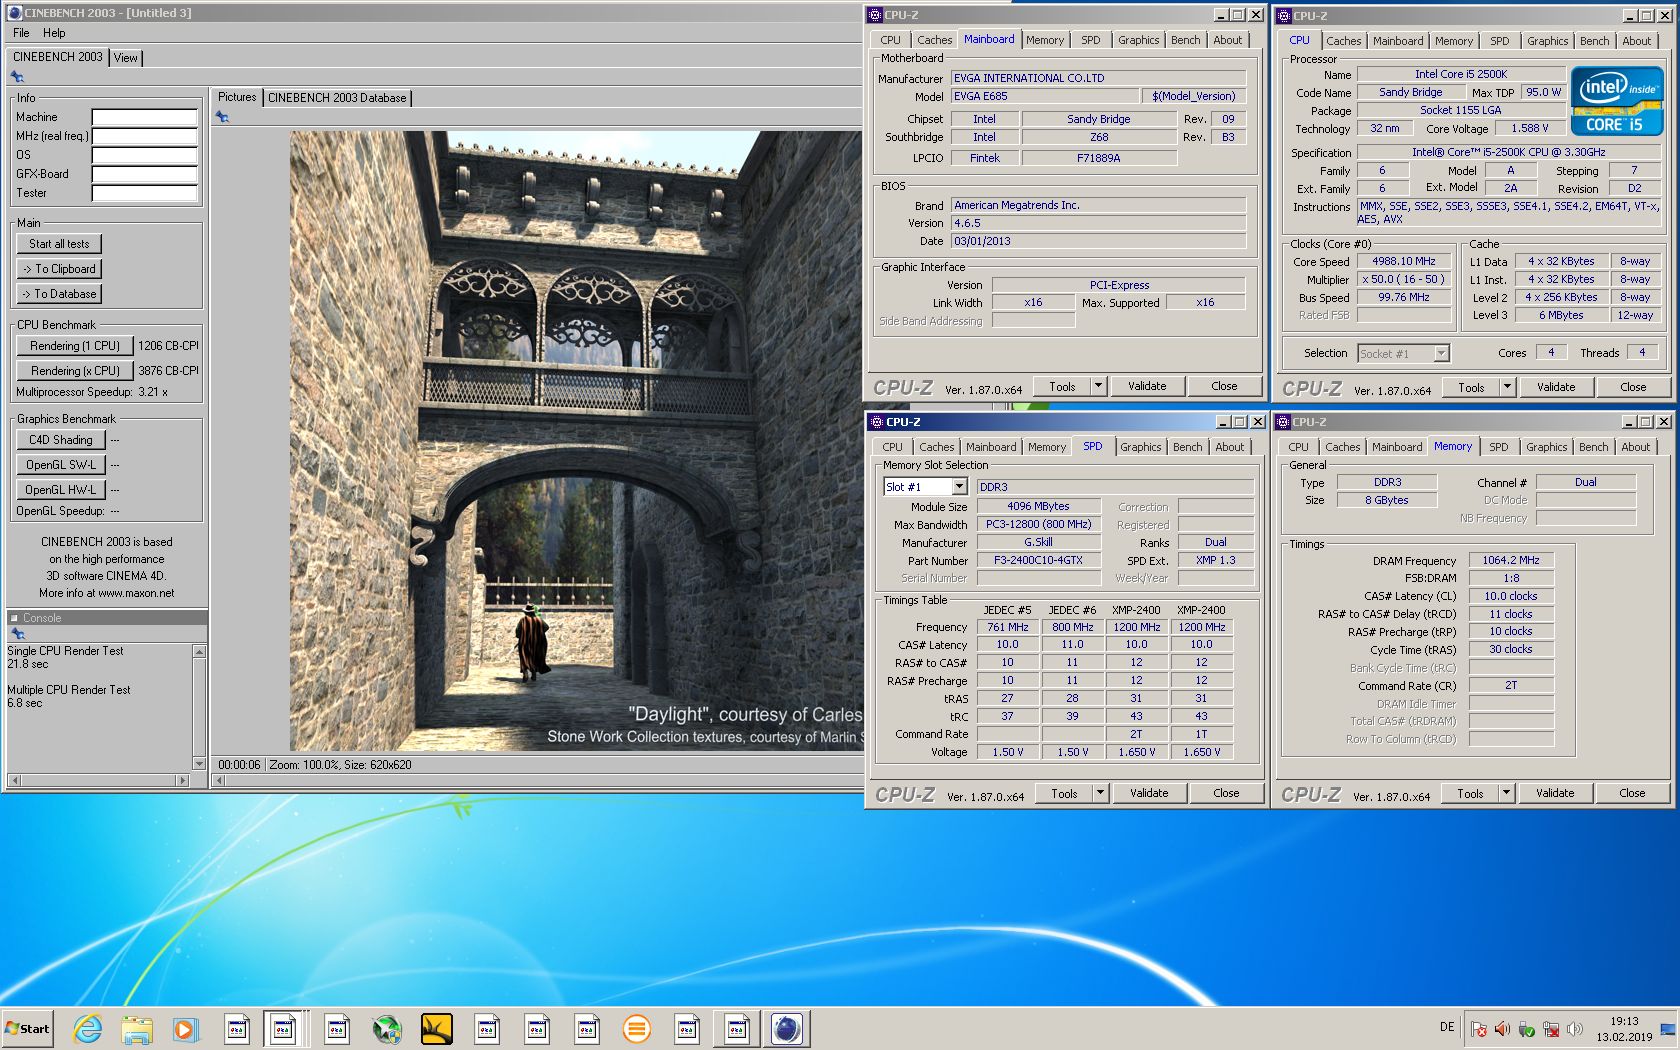Click the CPU-Z title icon of the SPD window
This screenshot has width=1680, height=1050.
[875, 422]
